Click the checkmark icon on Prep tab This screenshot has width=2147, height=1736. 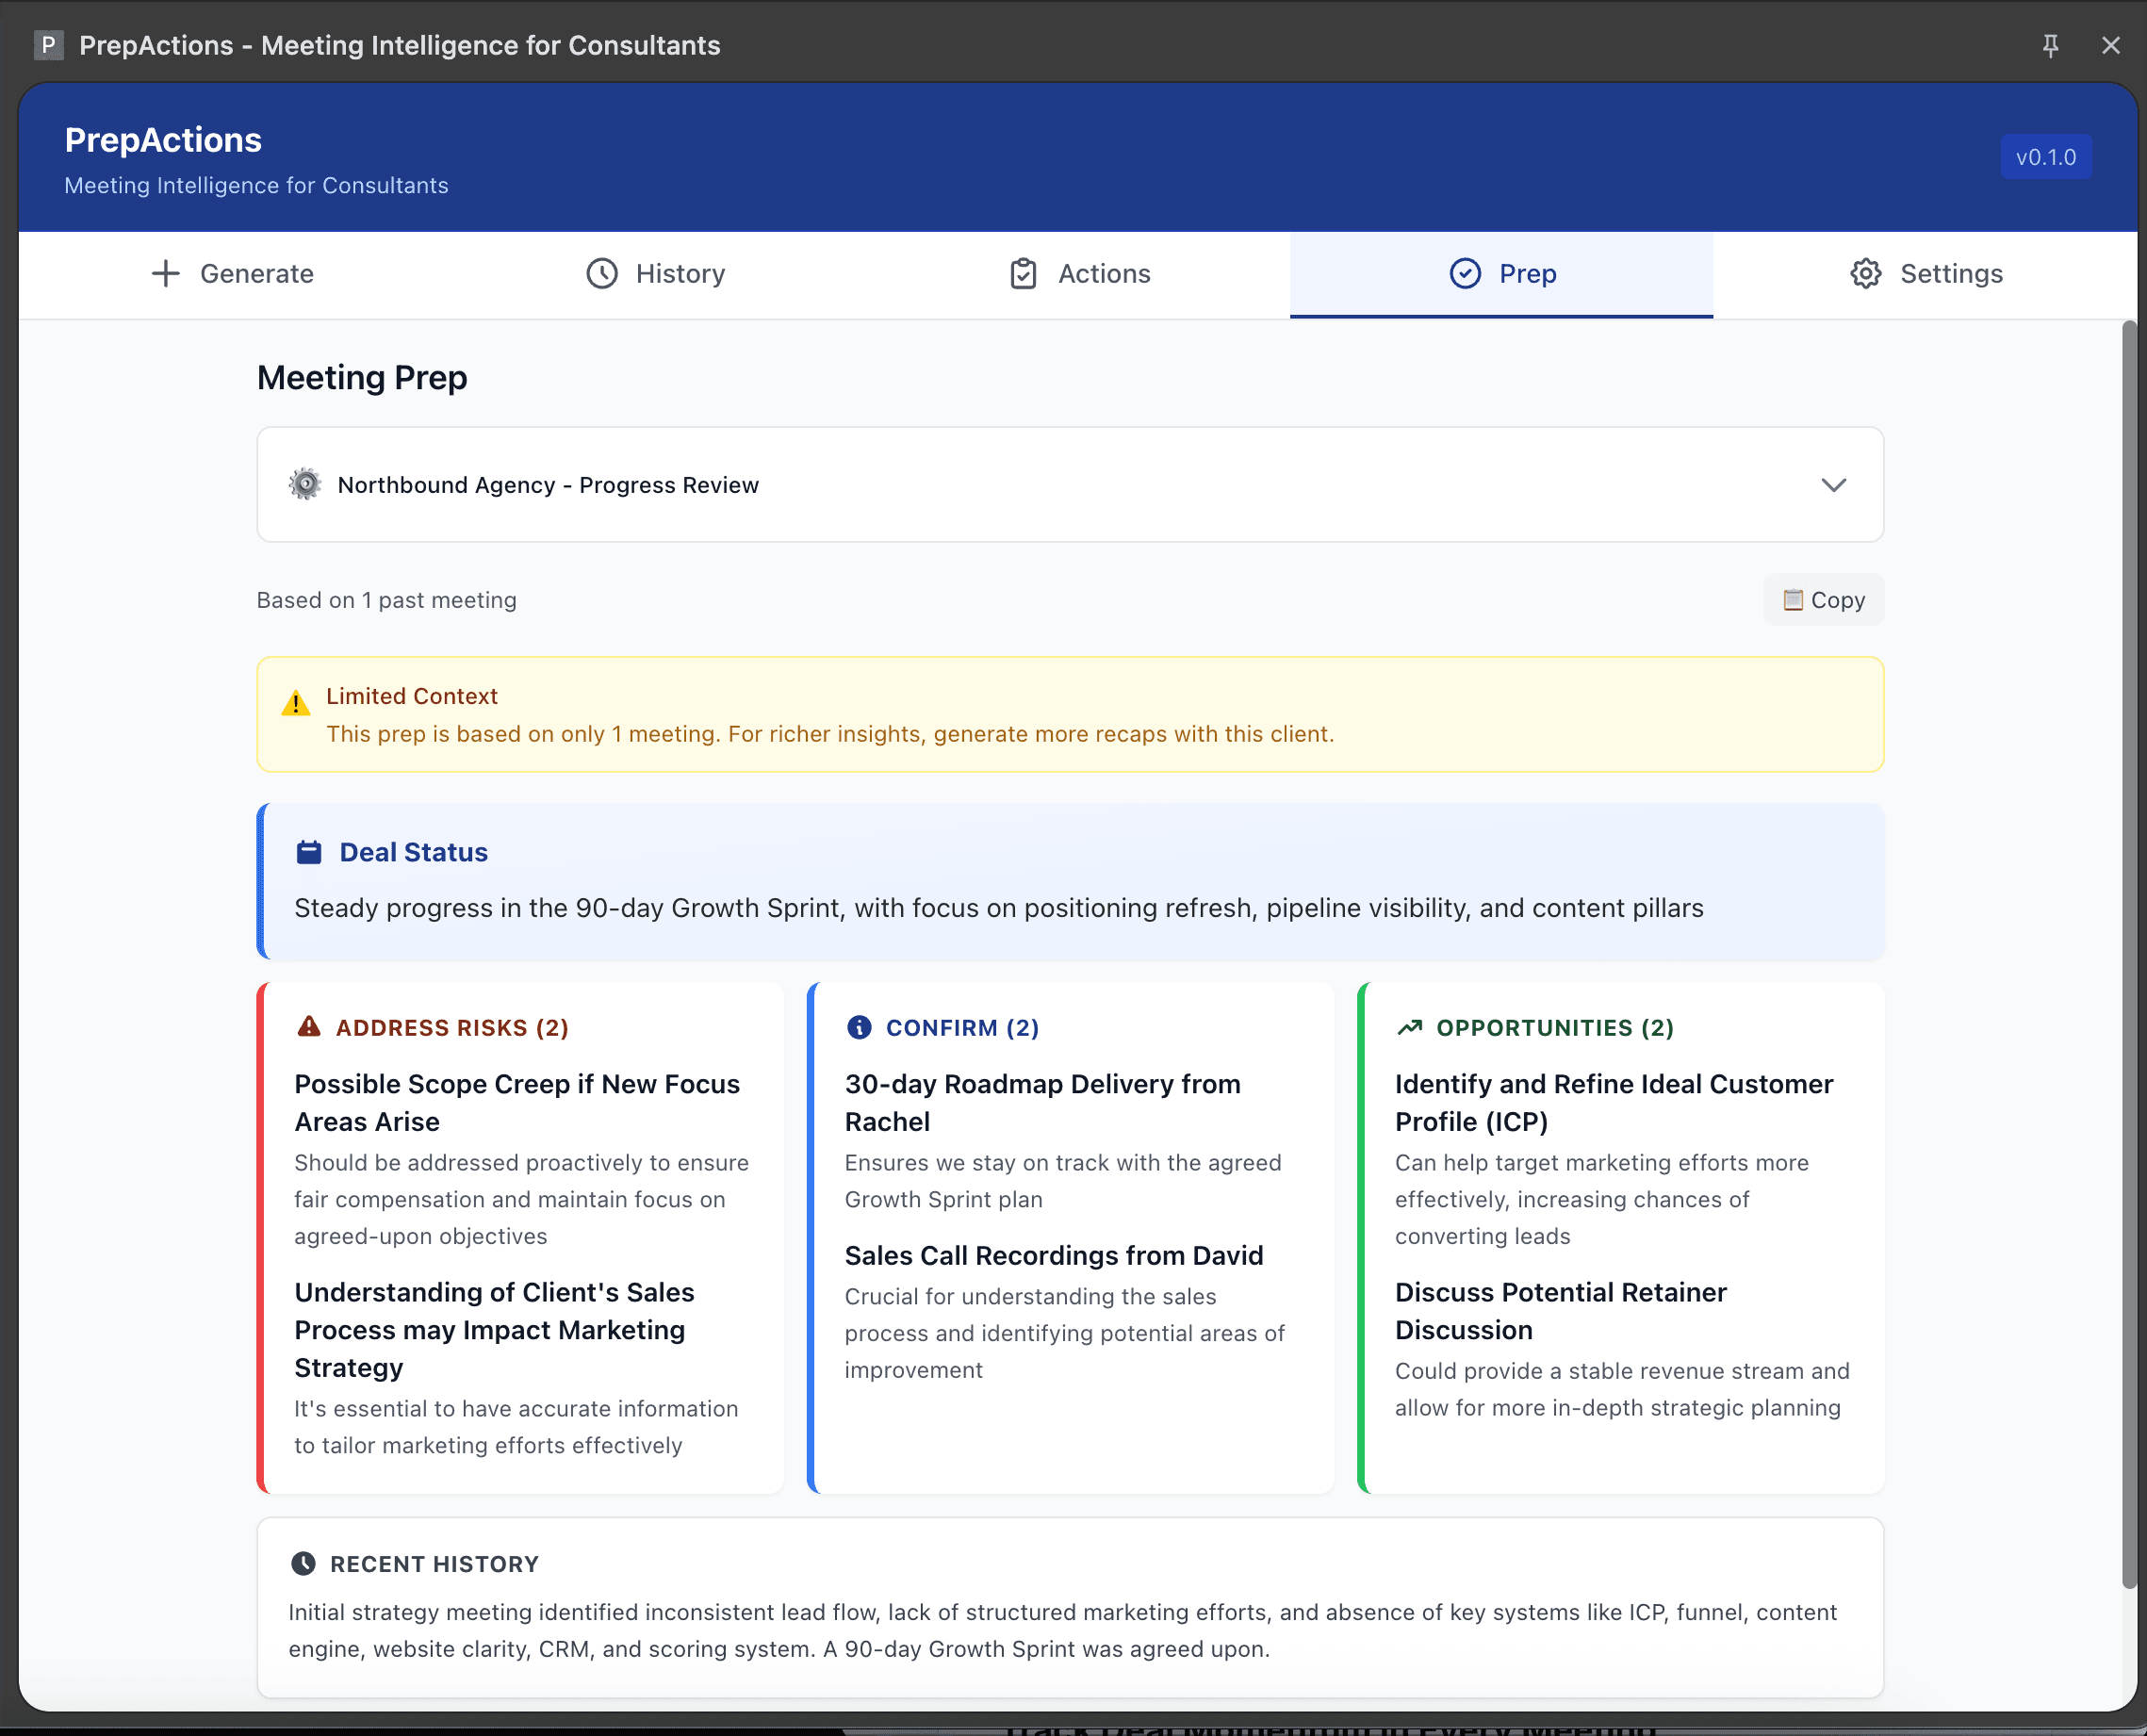1464,273
